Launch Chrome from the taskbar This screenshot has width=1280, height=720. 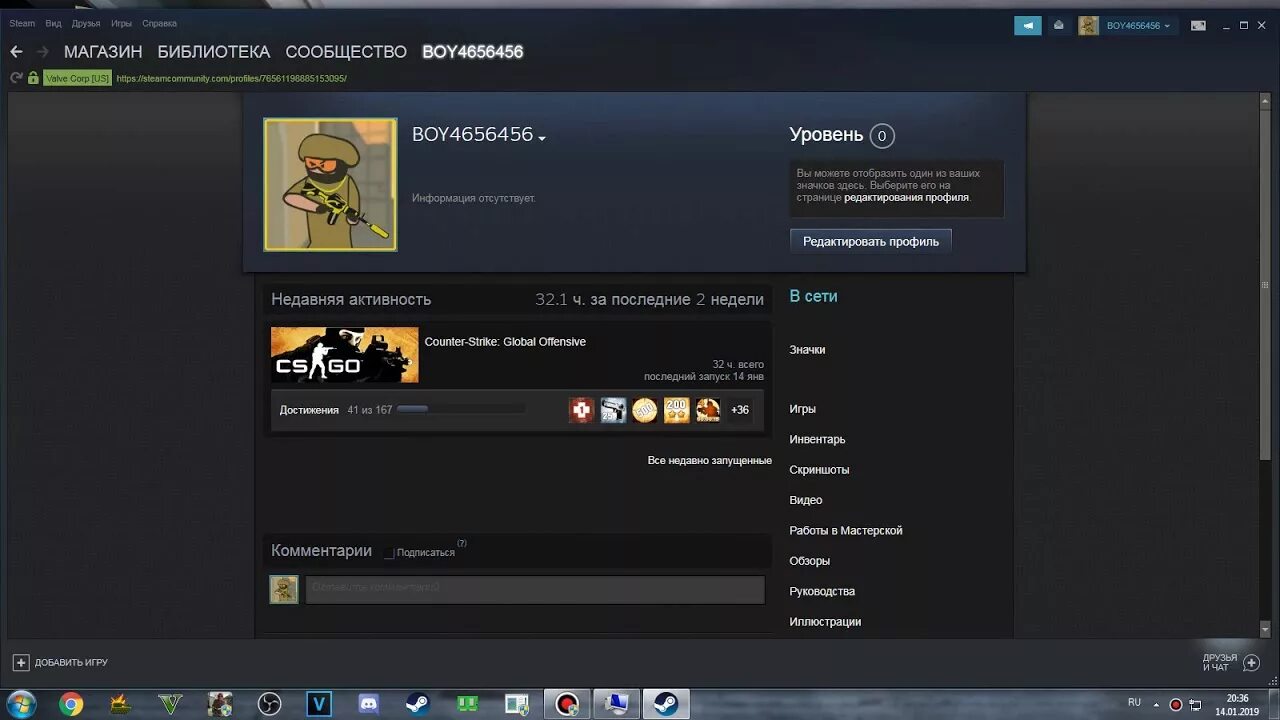coord(71,704)
